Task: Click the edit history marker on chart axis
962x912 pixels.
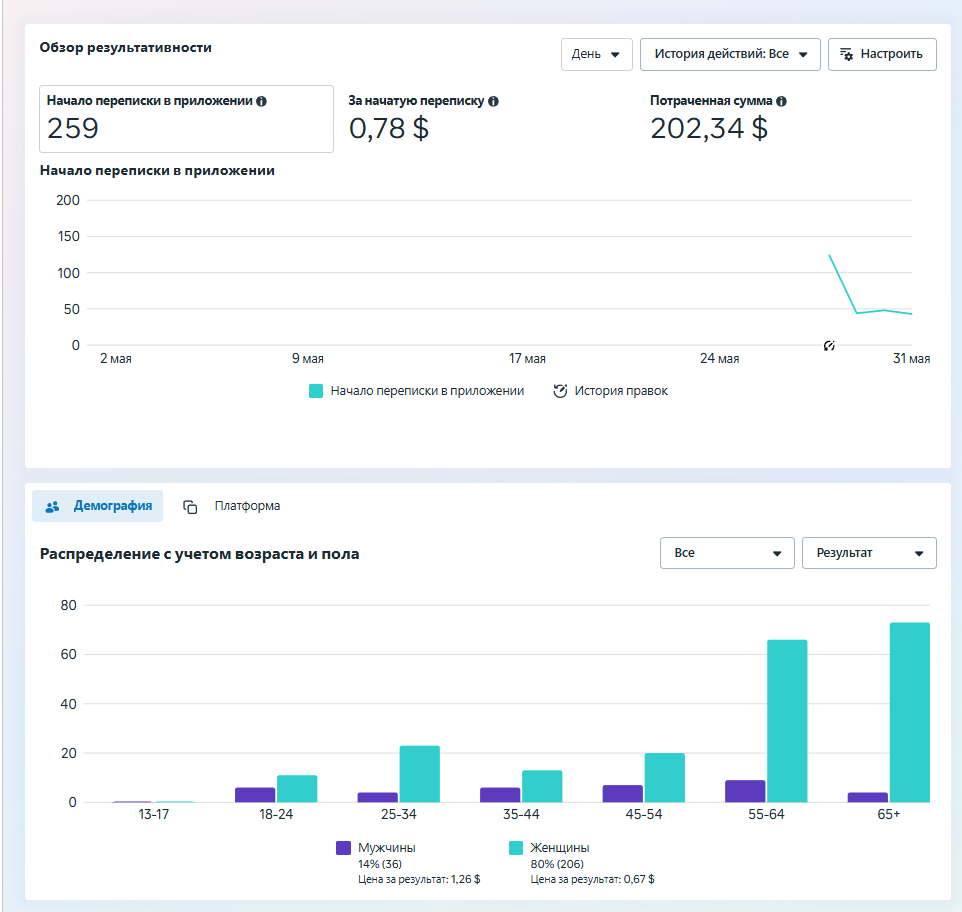Action: pos(829,346)
